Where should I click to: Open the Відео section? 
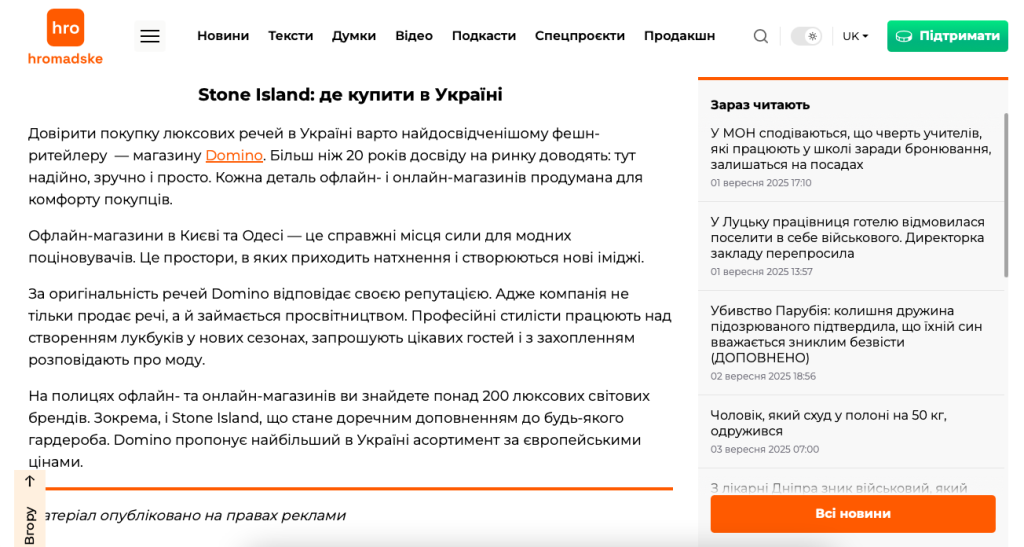pos(414,36)
